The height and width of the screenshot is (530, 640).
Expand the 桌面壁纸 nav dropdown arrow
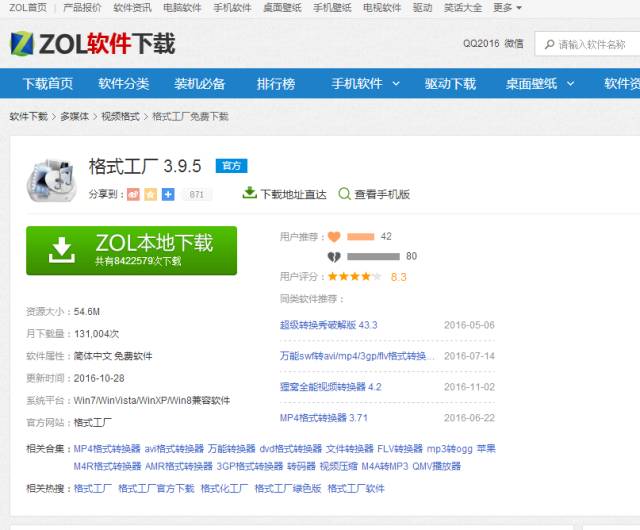[571, 84]
